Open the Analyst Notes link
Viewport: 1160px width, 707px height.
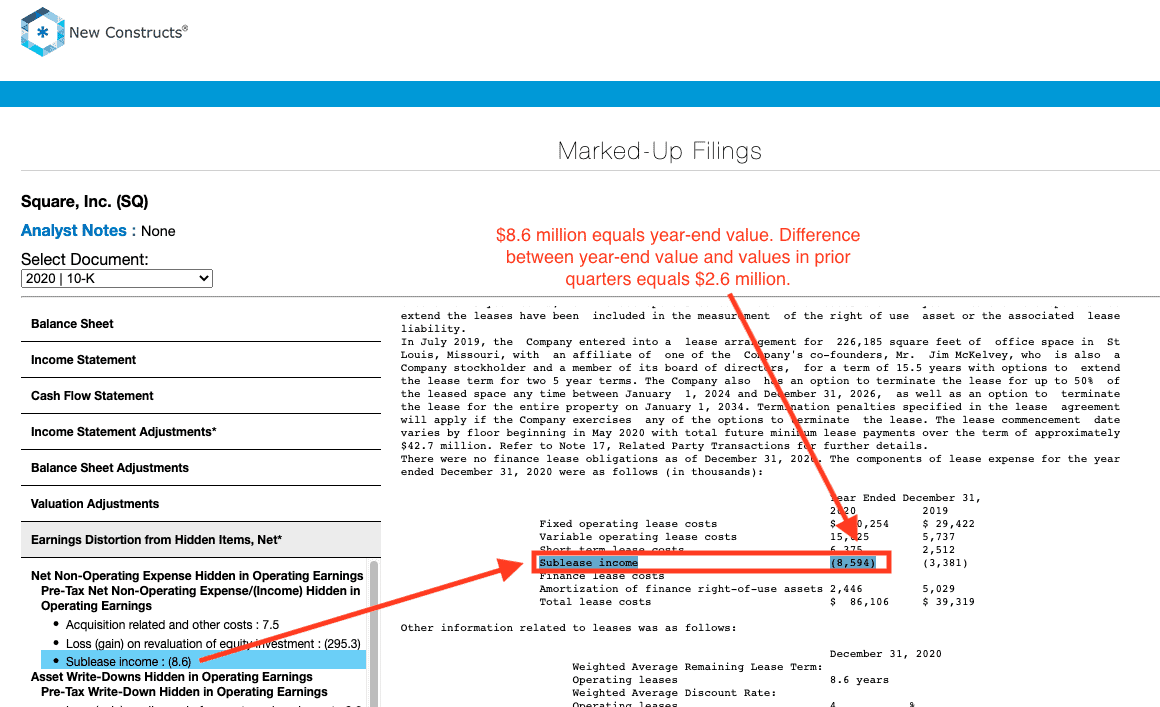click(x=73, y=231)
